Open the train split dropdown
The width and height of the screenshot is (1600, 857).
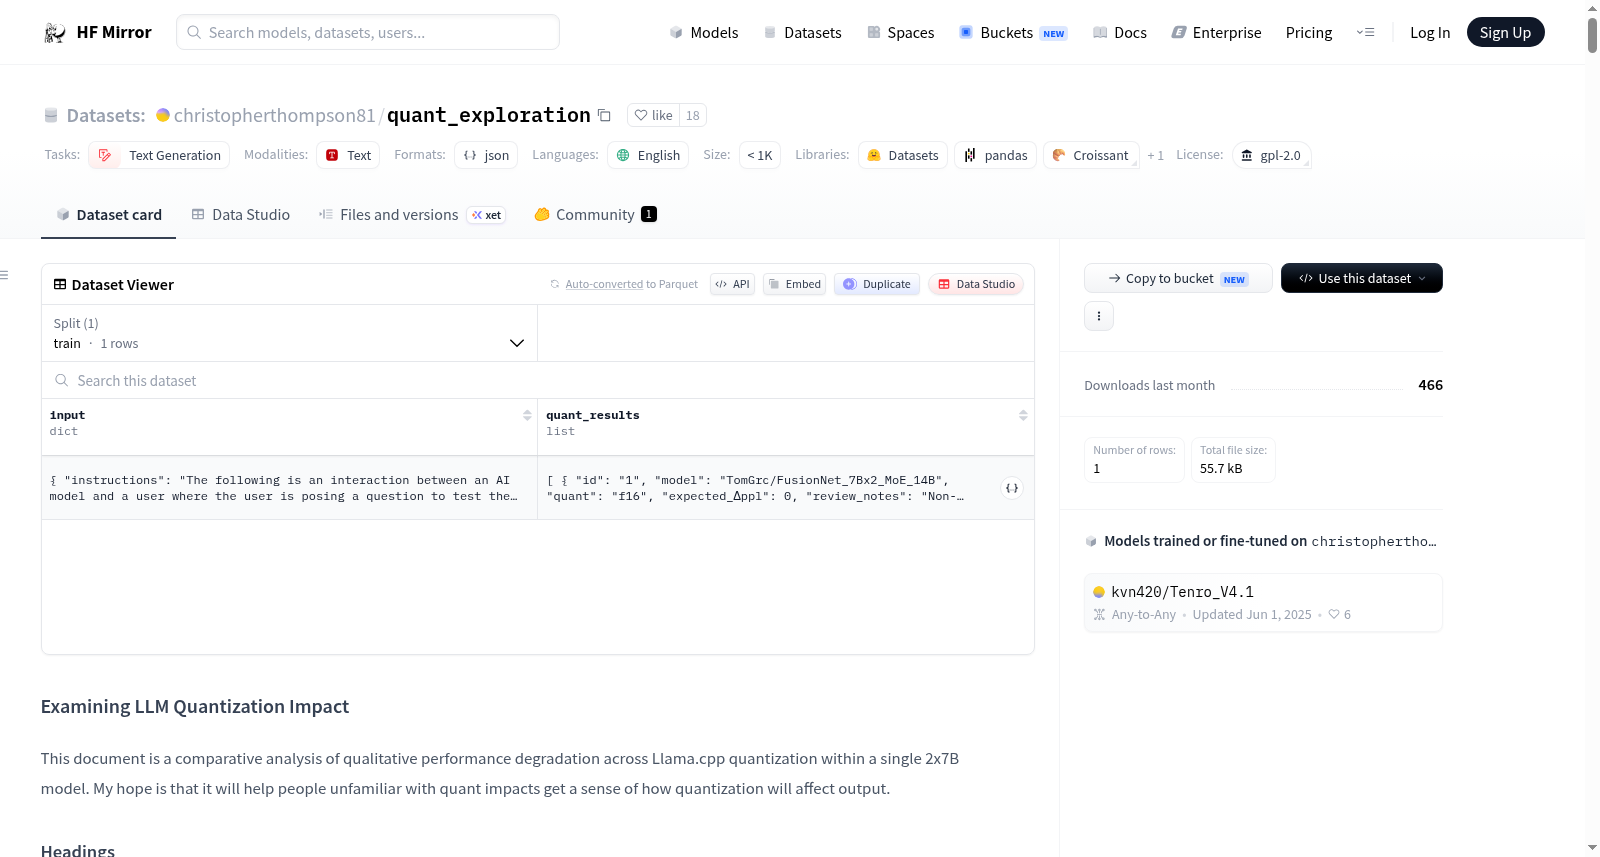[289, 333]
